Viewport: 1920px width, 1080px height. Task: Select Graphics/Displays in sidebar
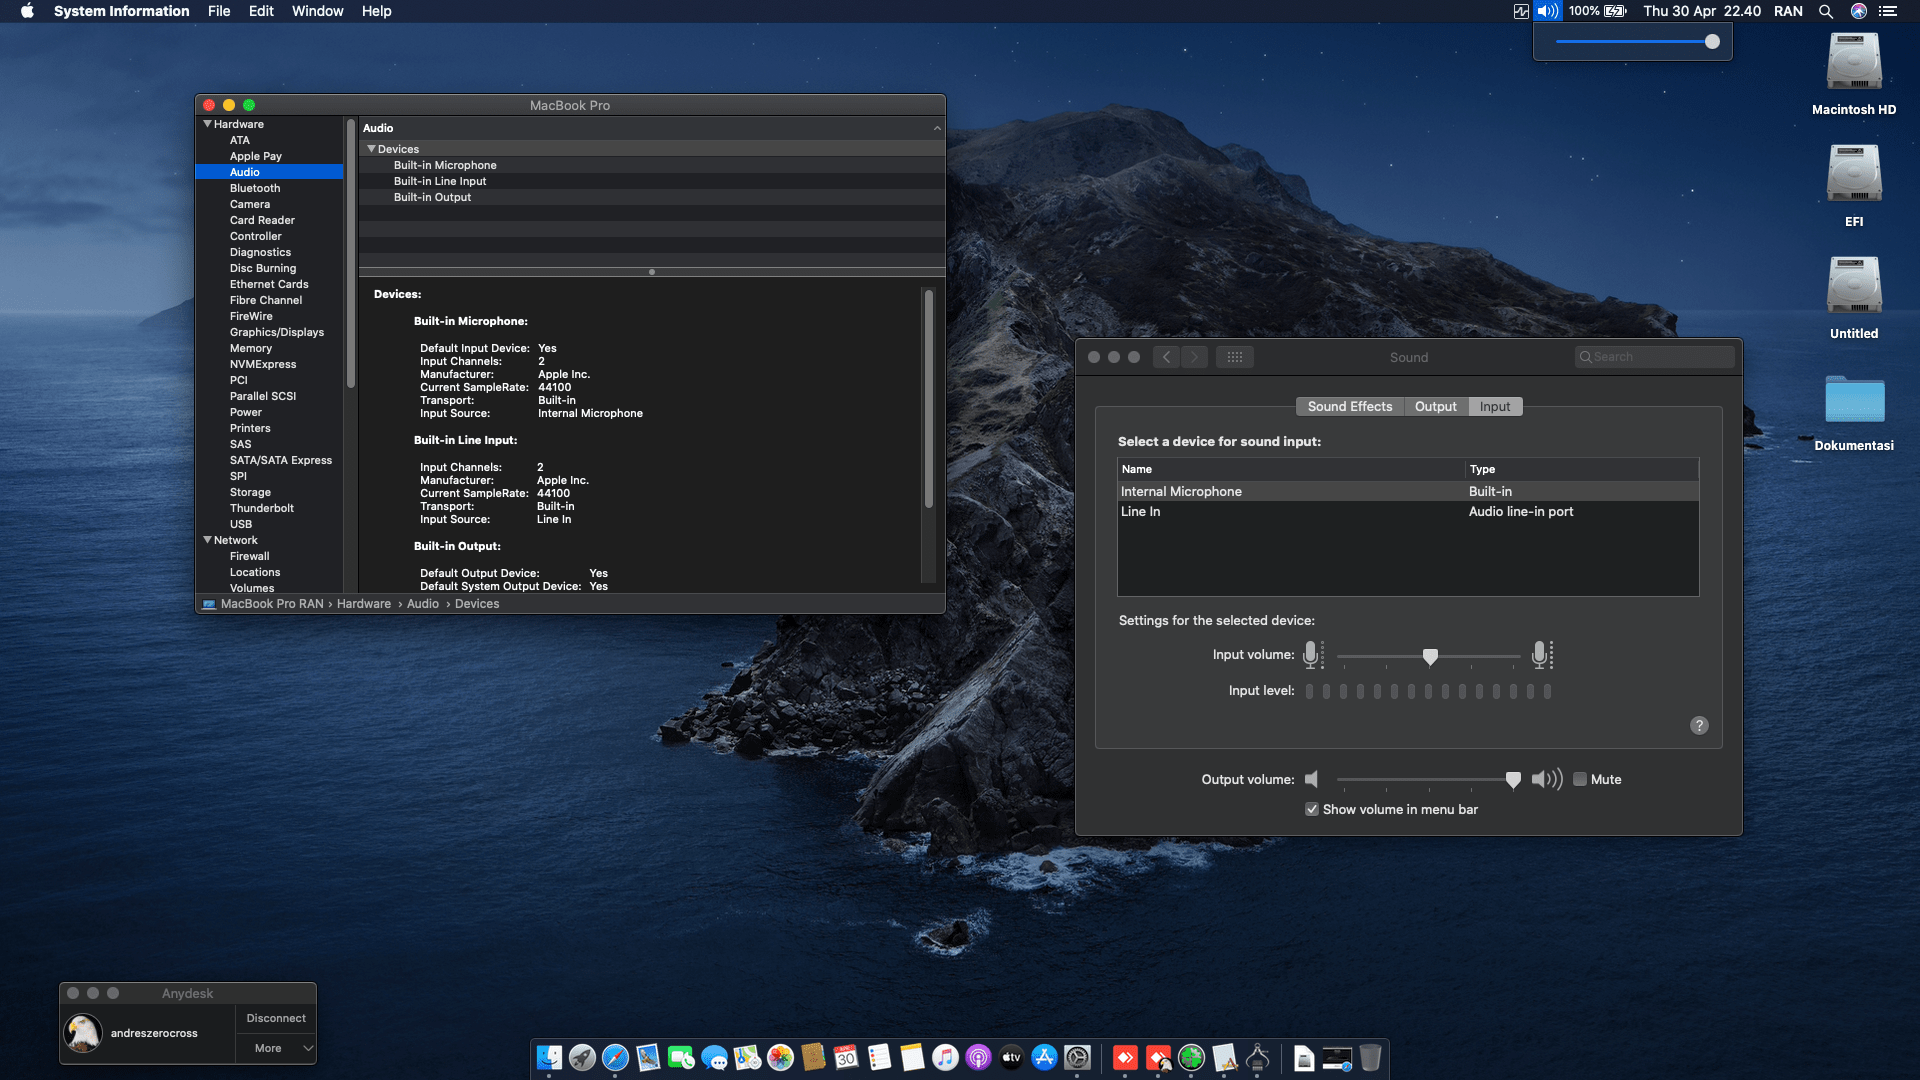pos(277,332)
